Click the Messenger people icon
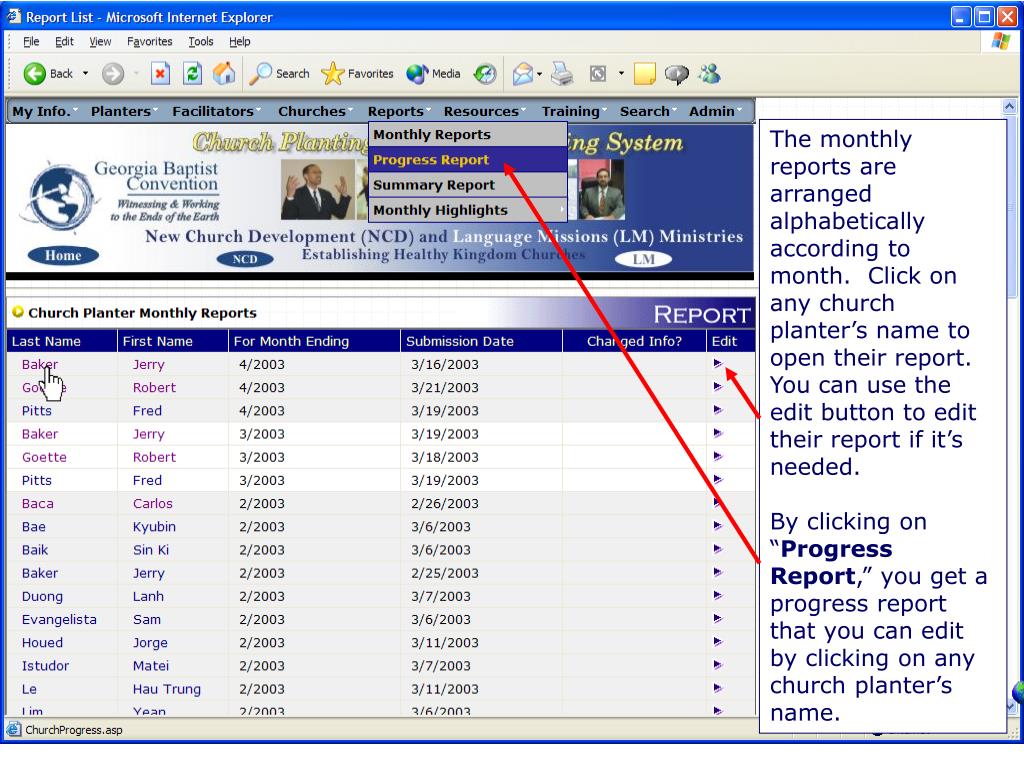This screenshot has height=768, width=1024. point(709,74)
